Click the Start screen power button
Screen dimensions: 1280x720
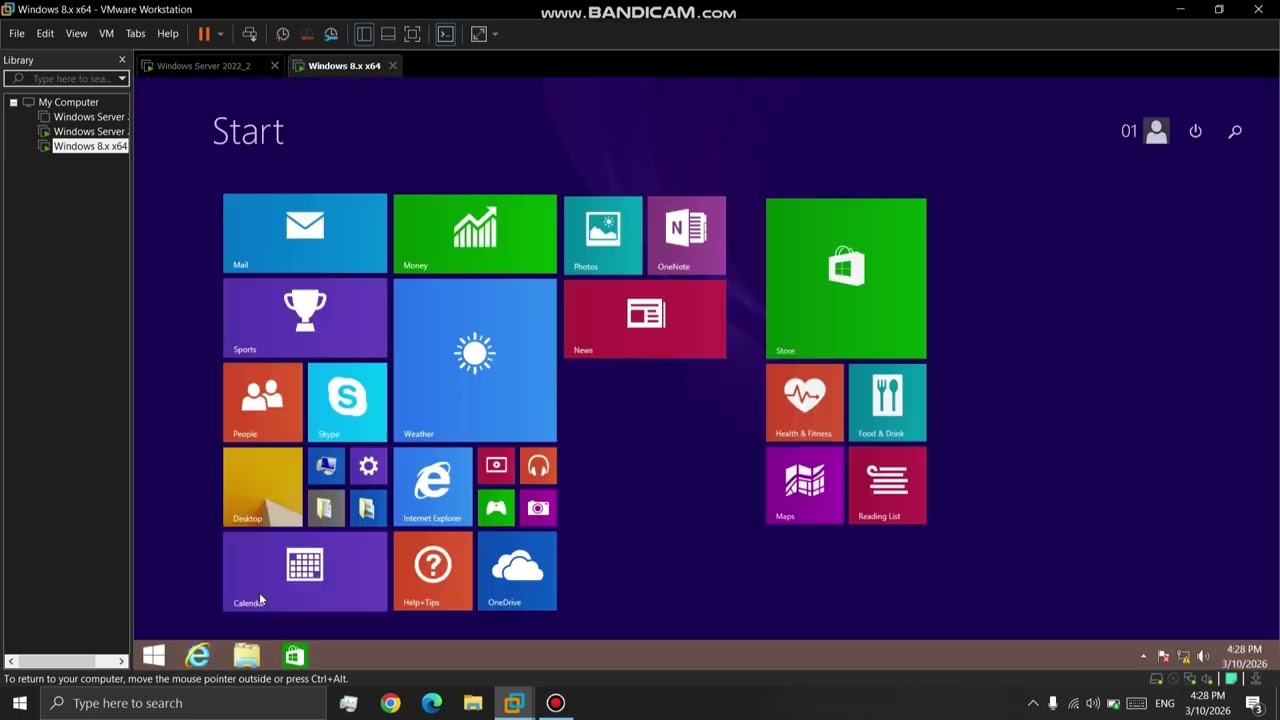[x=1195, y=131]
